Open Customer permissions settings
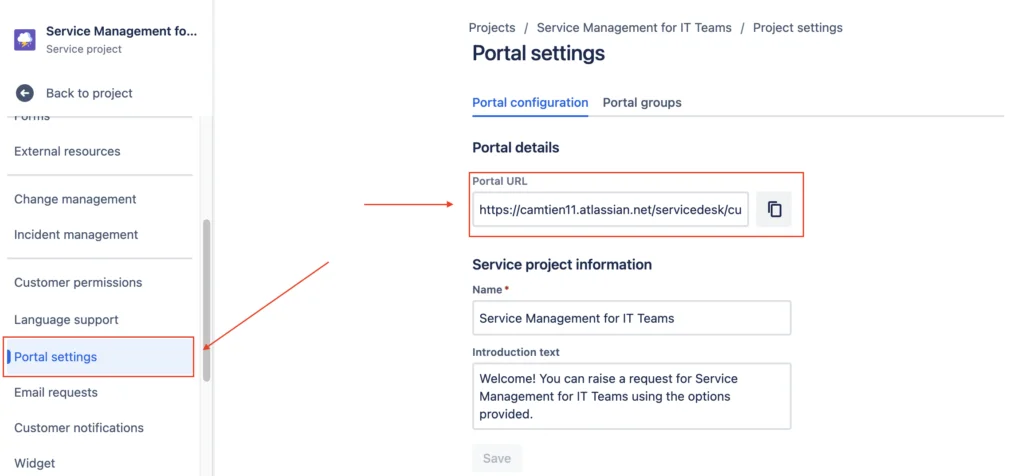The width and height of the screenshot is (1020, 476). coord(78,283)
